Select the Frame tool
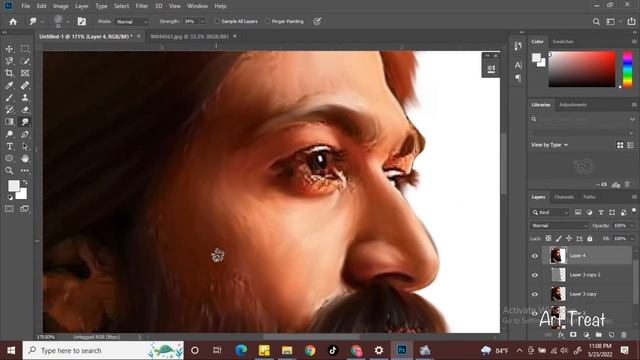This screenshot has height=360, width=640. pyautogui.click(x=25, y=73)
